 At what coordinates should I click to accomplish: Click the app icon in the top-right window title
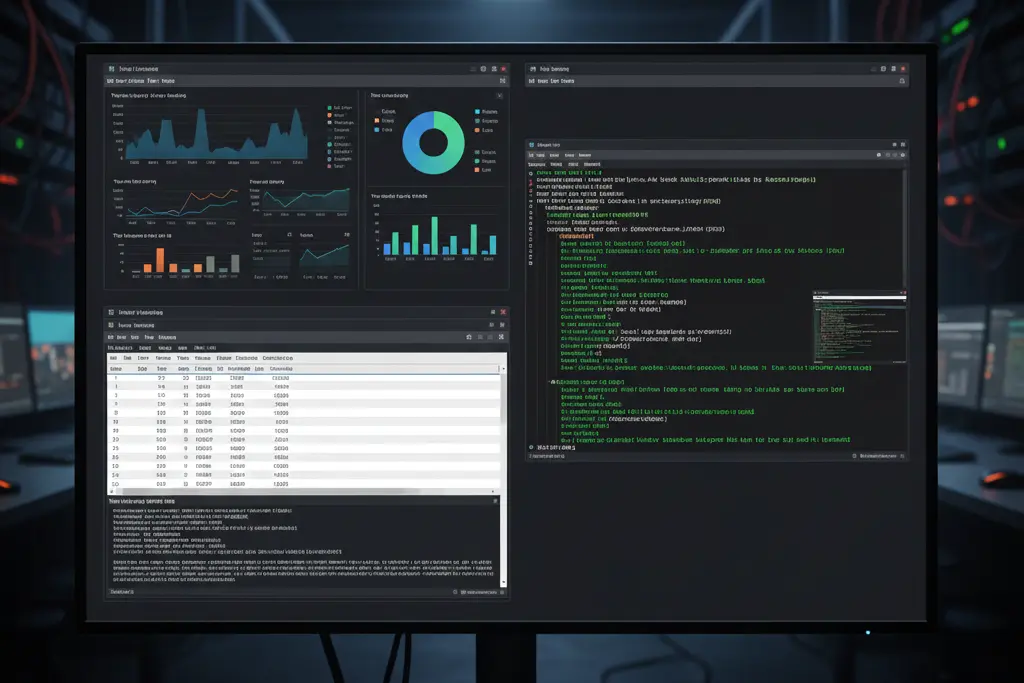click(533, 69)
